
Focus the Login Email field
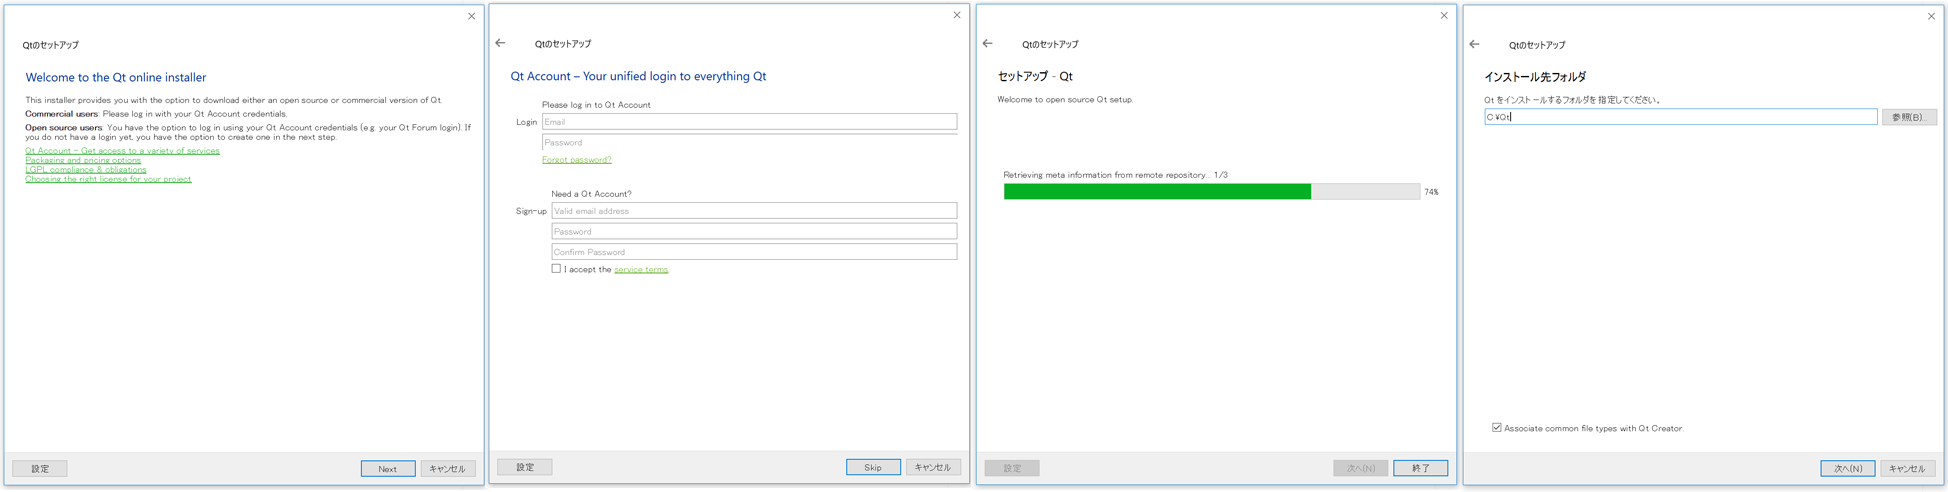pos(749,122)
